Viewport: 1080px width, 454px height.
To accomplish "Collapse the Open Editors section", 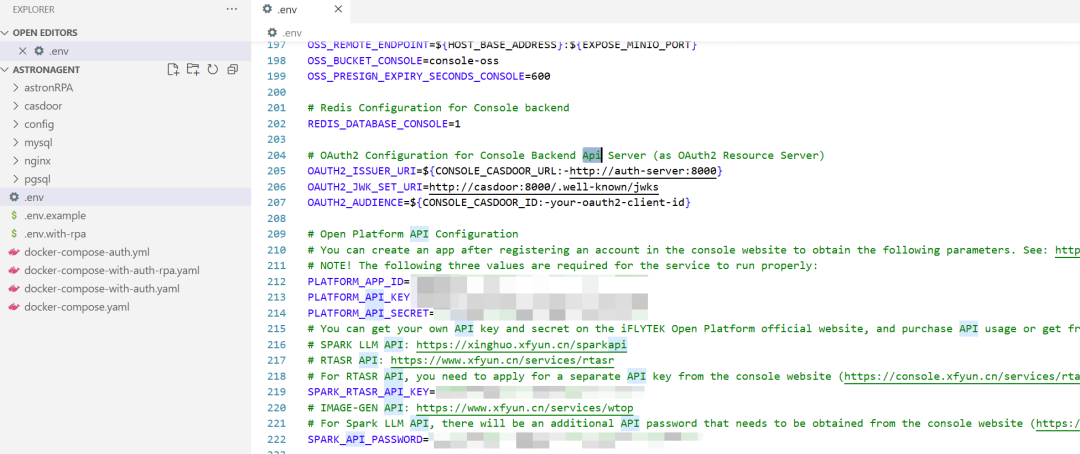I will tap(6, 32).
